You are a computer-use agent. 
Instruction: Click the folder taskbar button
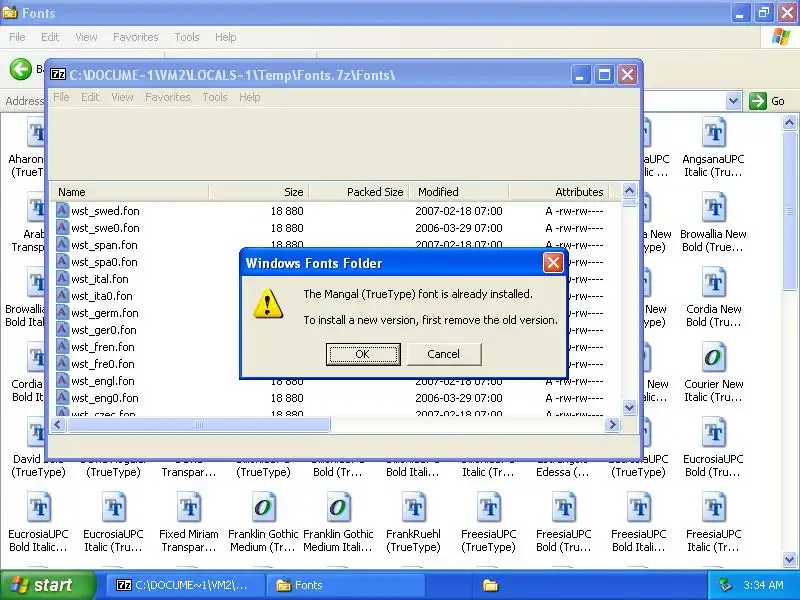click(x=490, y=585)
